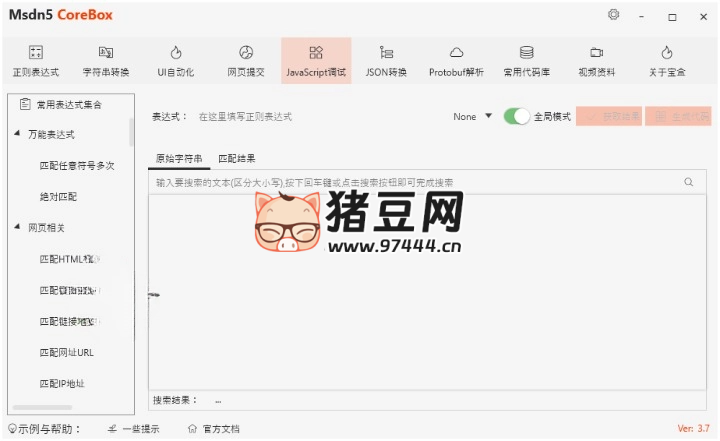Click the 官方文档 home icon

[x=192, y=429]
